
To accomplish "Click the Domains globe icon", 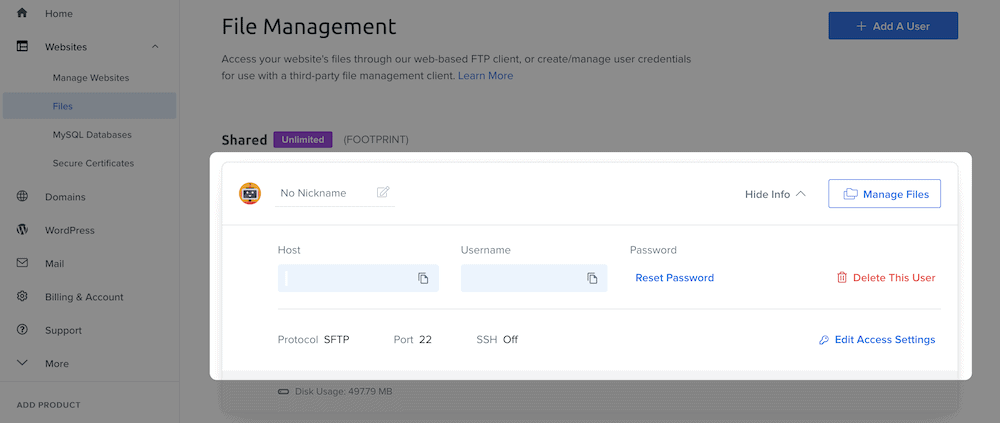I will click(x=22, y=197).
